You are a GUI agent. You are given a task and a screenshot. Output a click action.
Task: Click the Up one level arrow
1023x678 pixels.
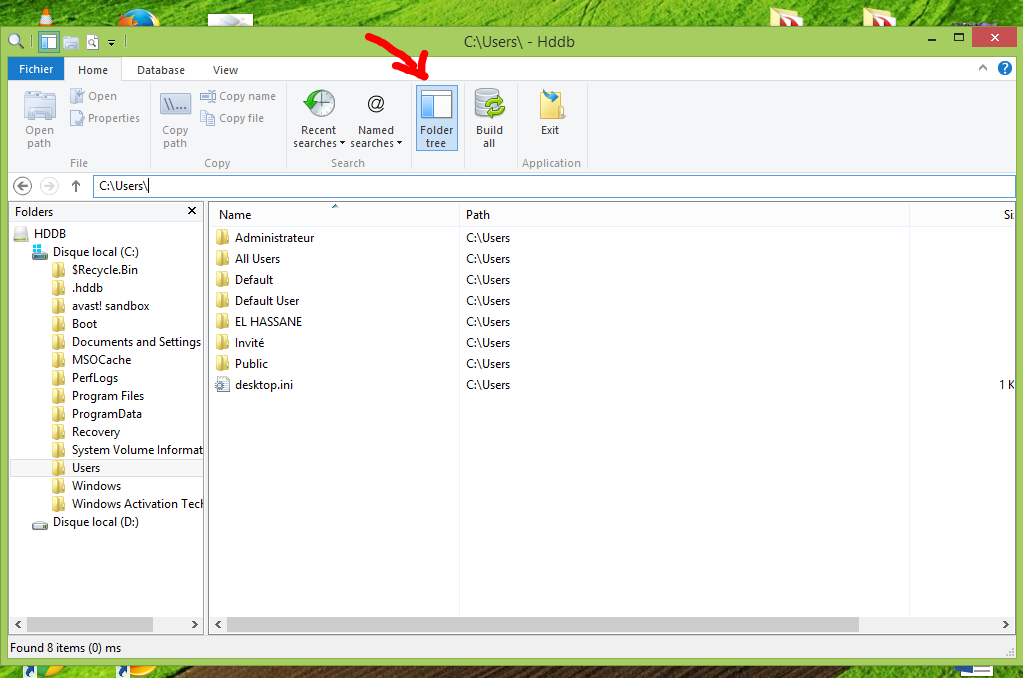click(76, 186)
